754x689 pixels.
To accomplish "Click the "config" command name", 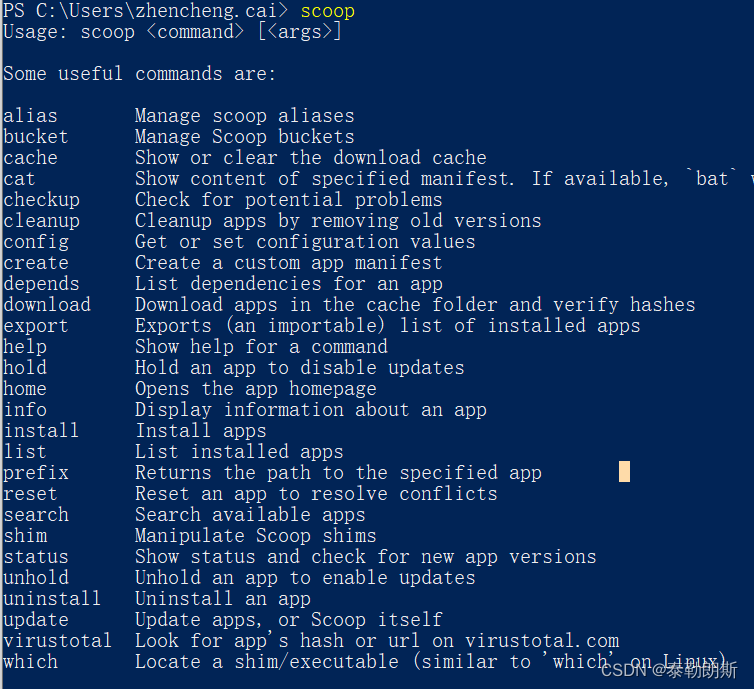I will pos(36,242).
